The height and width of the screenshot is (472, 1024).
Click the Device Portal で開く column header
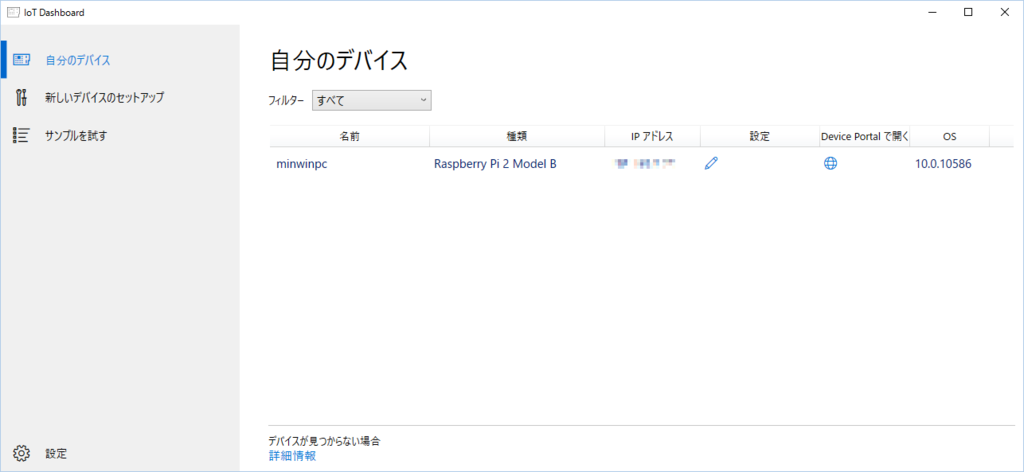[865, 136]
